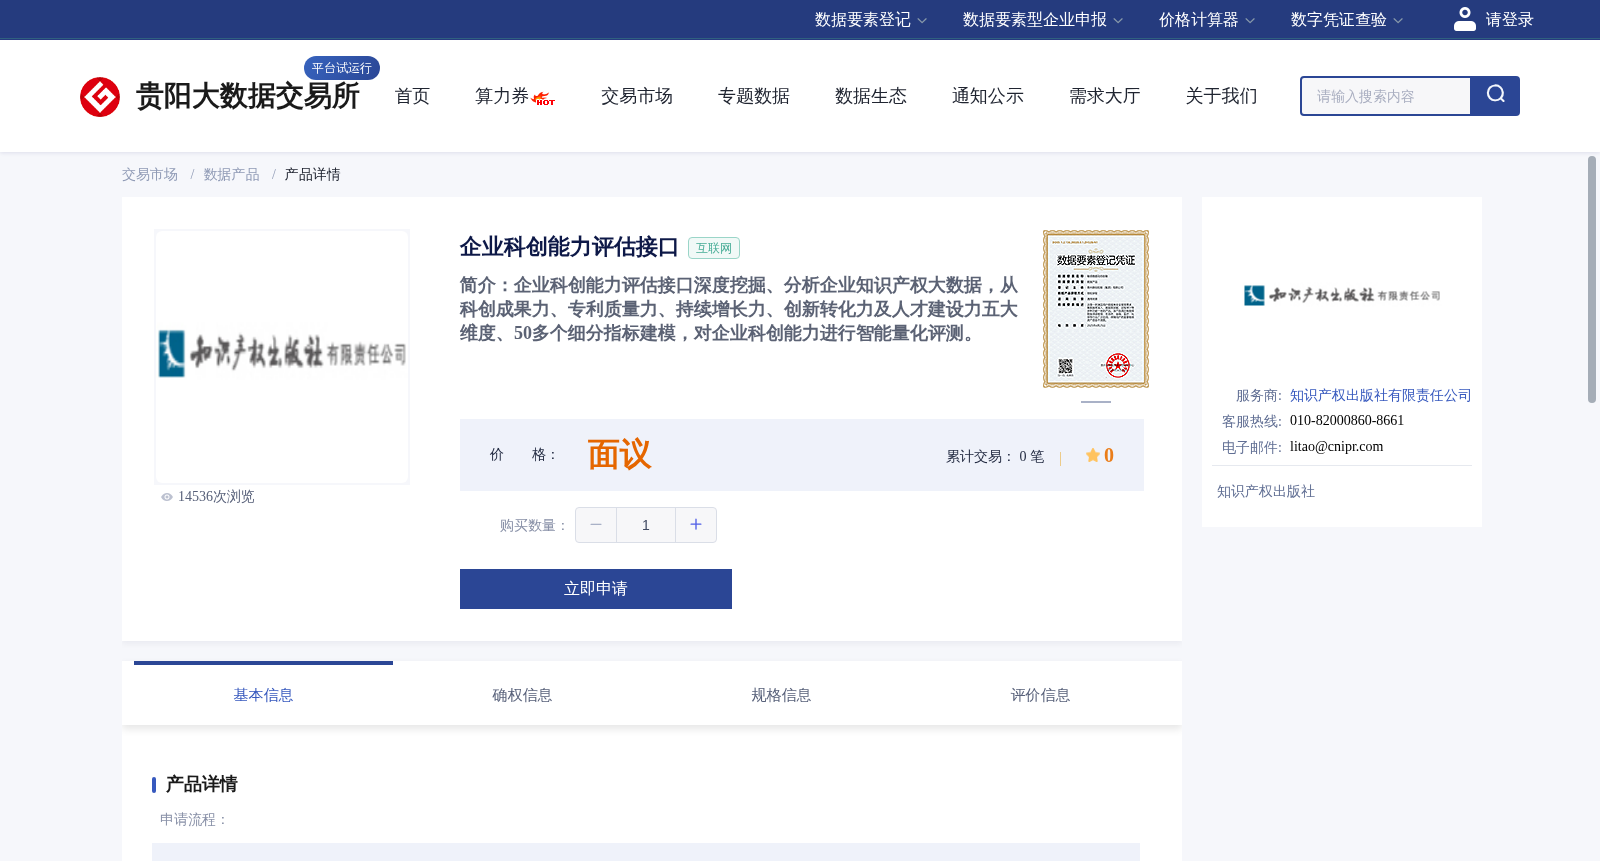Click the 产品详情 breadcrumb text
This screenshot has width=1600, height=861.
coord(313,175)
